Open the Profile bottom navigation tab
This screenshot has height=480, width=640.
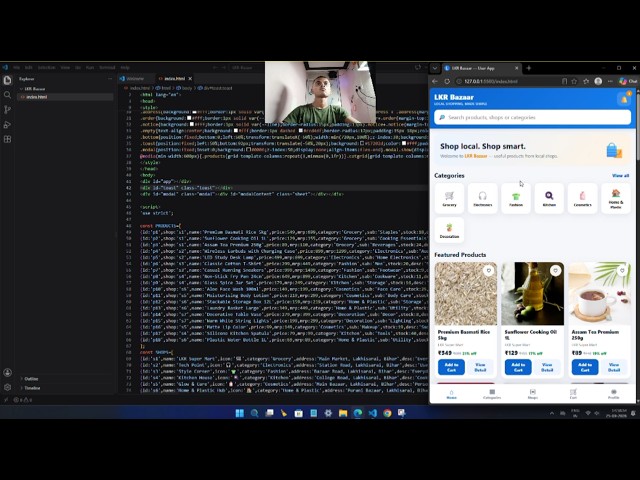point(613,394)
